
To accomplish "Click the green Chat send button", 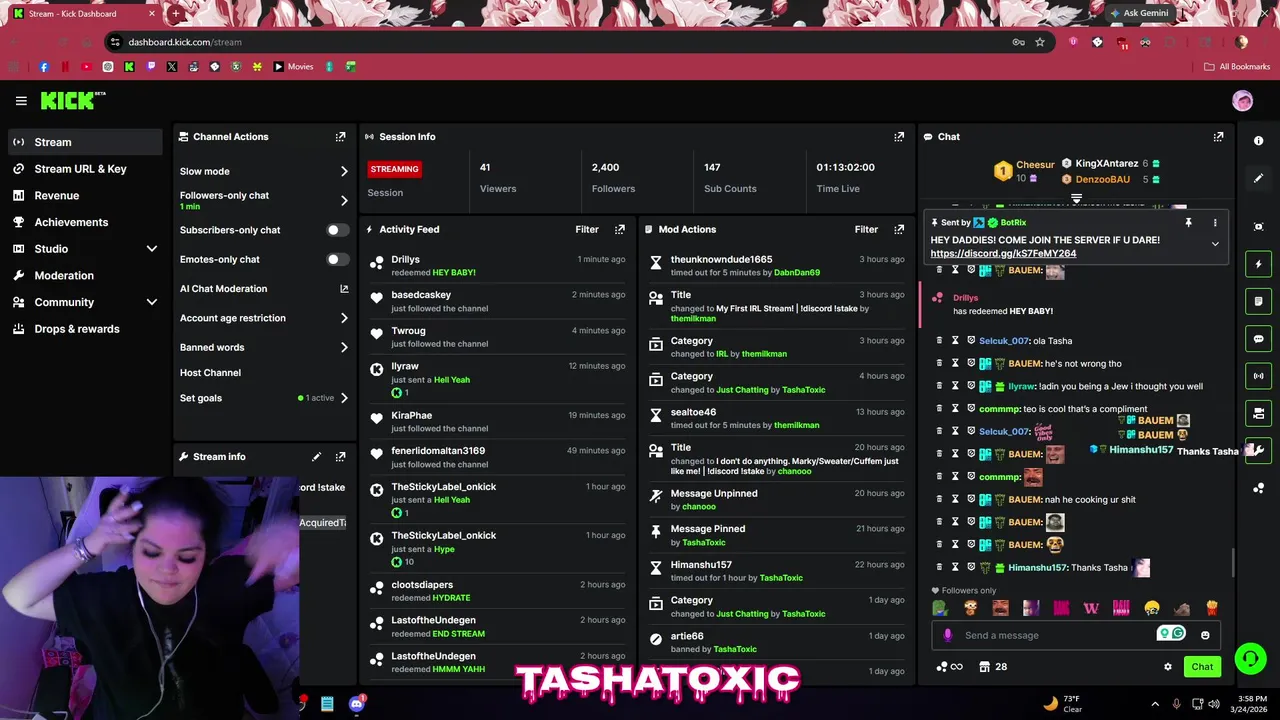I will tap(1202, 667).
